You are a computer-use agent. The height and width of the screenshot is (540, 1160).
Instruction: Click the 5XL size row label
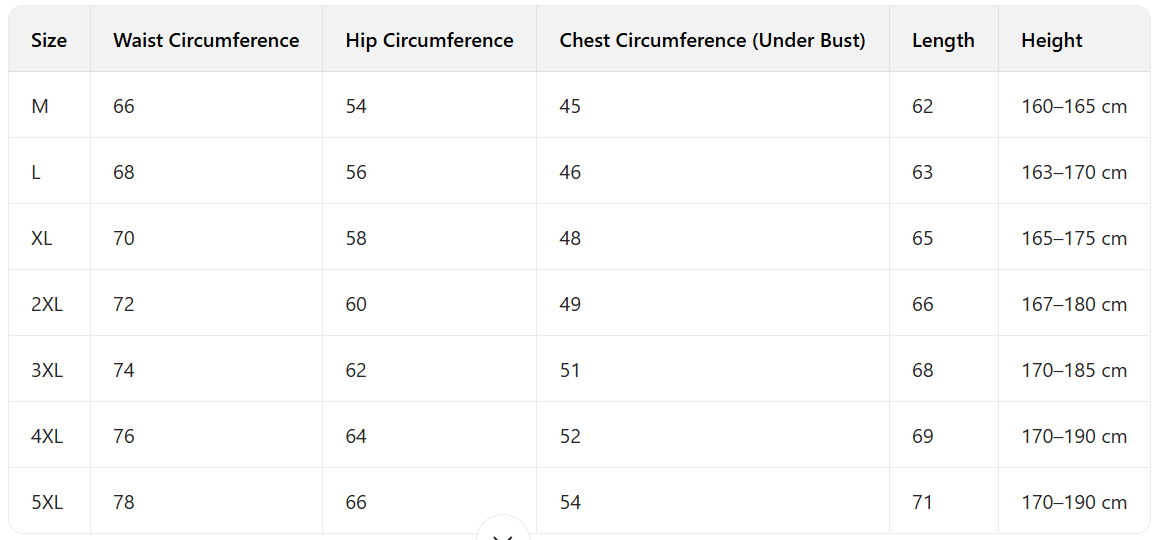[47, 502]
